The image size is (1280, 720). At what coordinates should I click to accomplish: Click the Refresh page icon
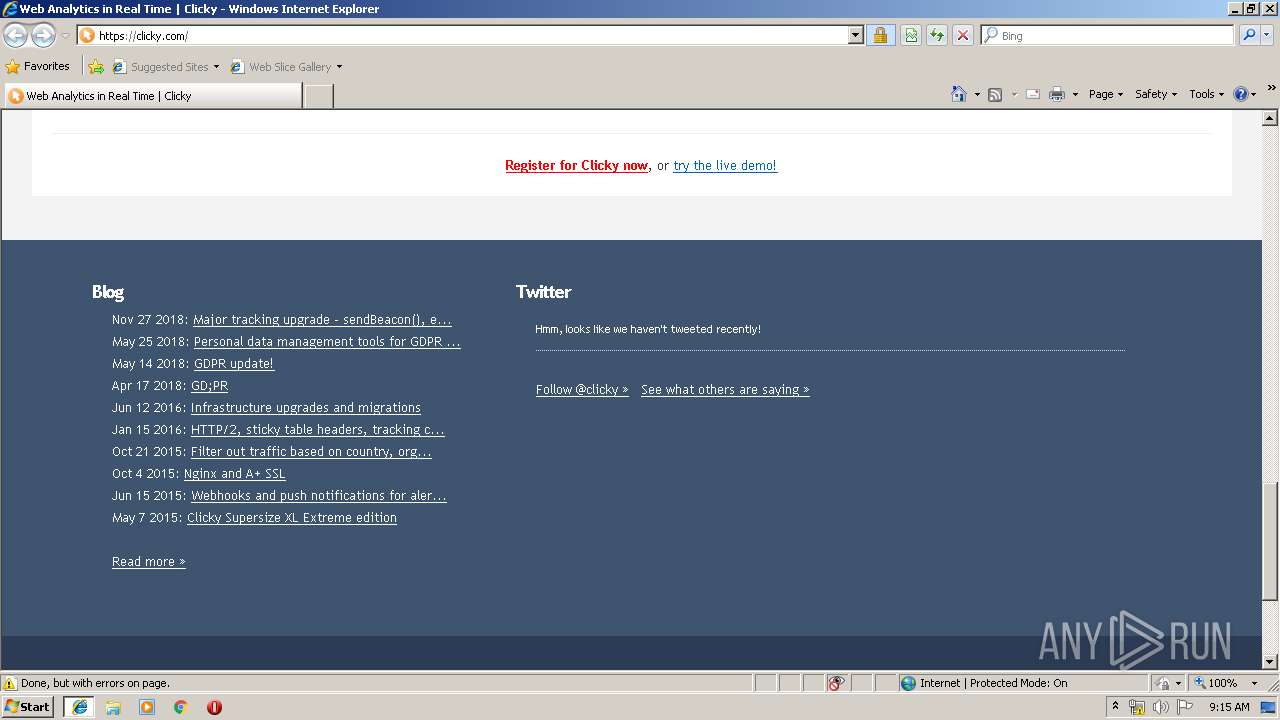click(937, 35)
